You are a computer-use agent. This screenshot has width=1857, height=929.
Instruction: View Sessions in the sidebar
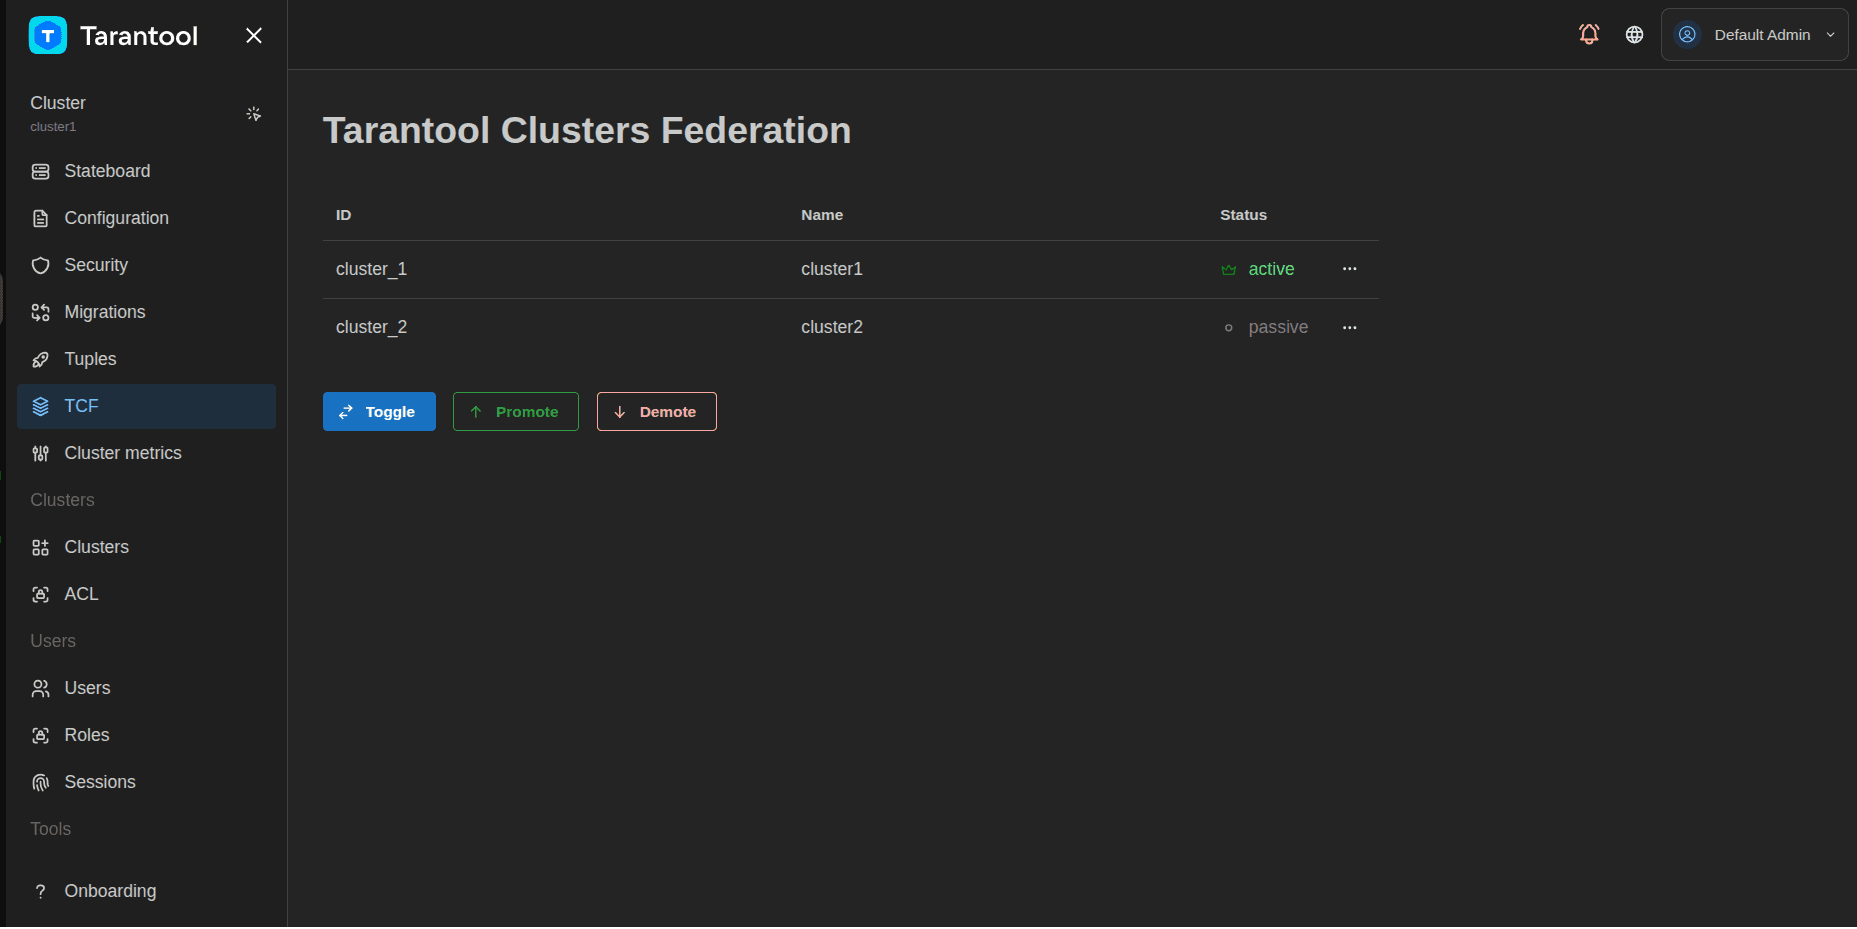[146, 782]
